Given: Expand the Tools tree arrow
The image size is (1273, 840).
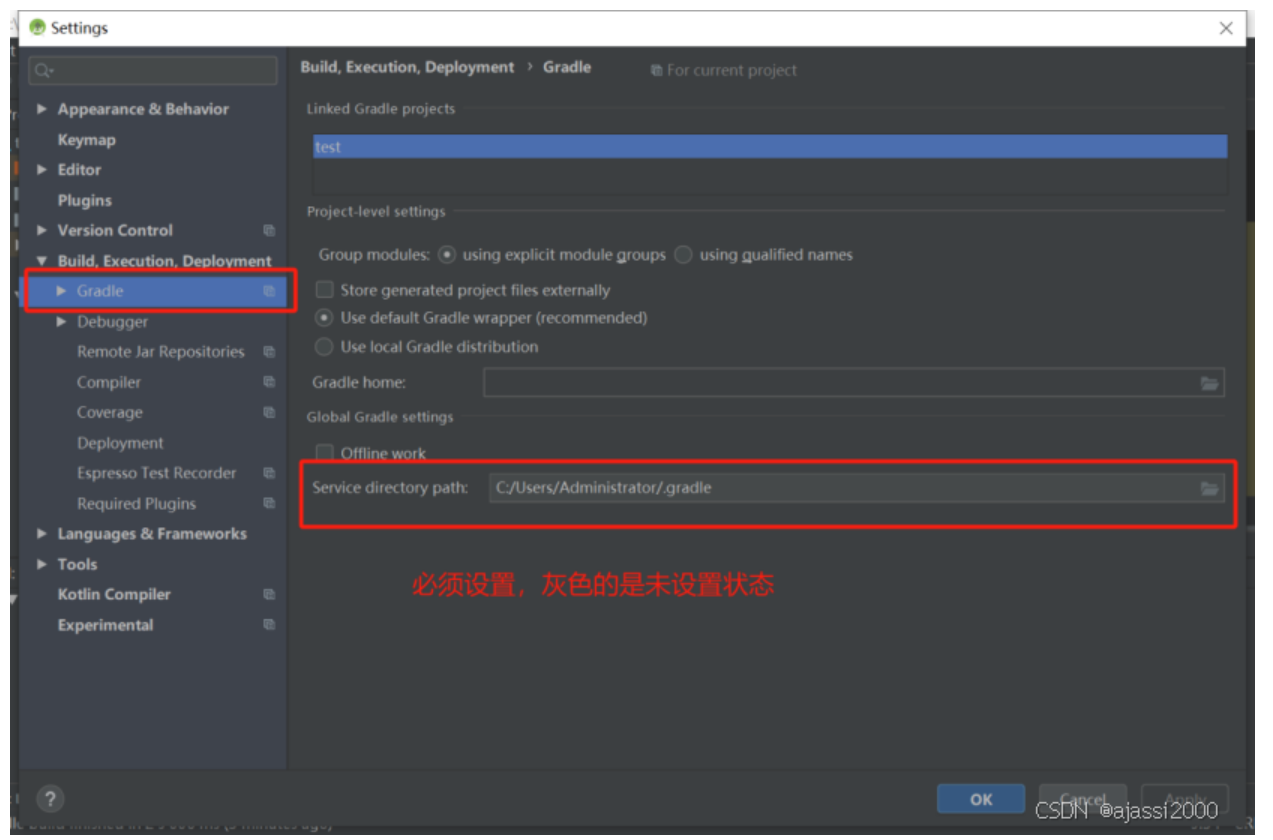Looking at the screenshot, I should click(42, 564).
